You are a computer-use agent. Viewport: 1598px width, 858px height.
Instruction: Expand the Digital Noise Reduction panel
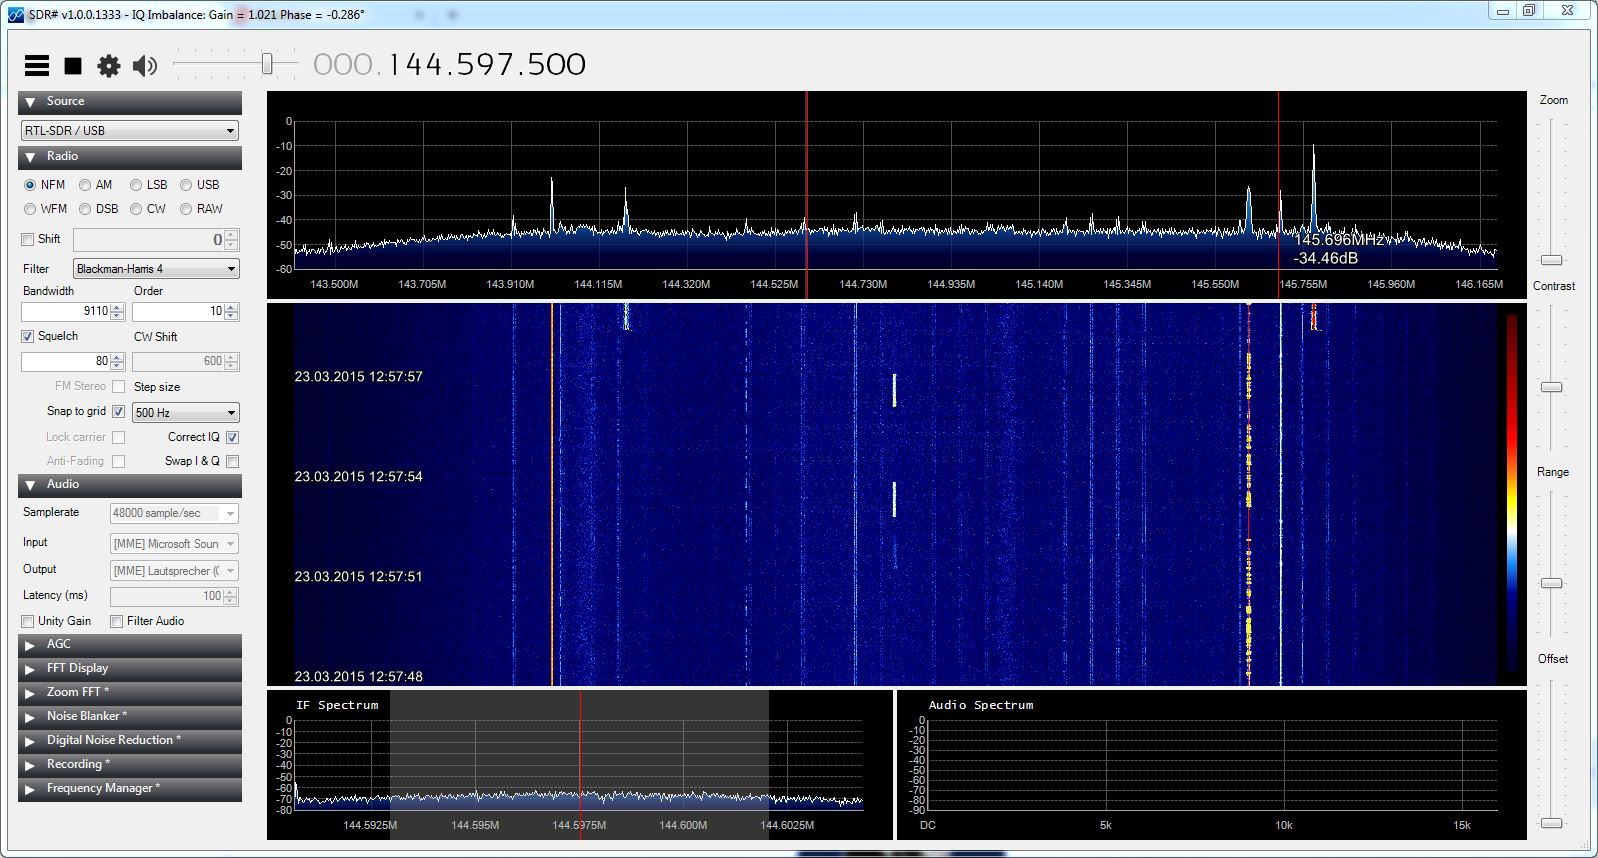pos(130,741)
